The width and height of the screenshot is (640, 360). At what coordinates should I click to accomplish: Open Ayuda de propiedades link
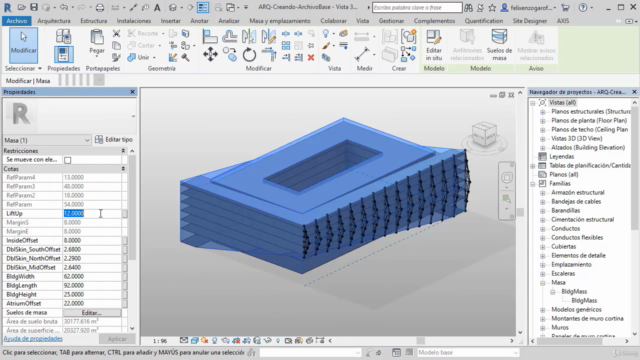coord(33,339)
